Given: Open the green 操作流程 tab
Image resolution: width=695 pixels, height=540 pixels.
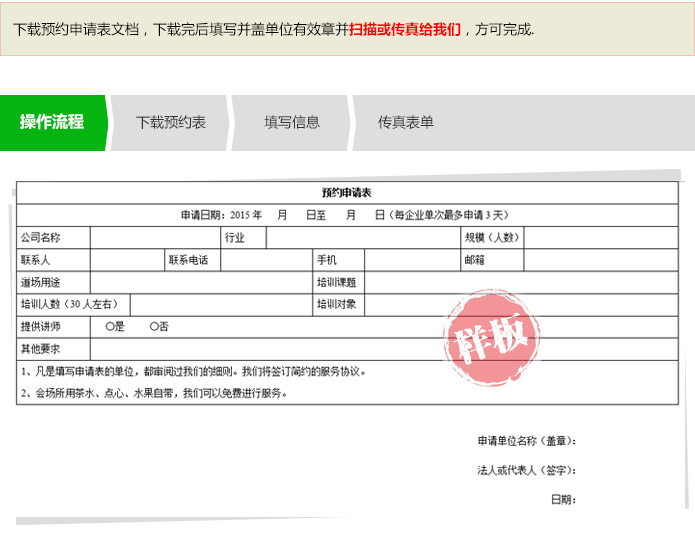Looking at the screenshot, I should [x=52, y=122].
